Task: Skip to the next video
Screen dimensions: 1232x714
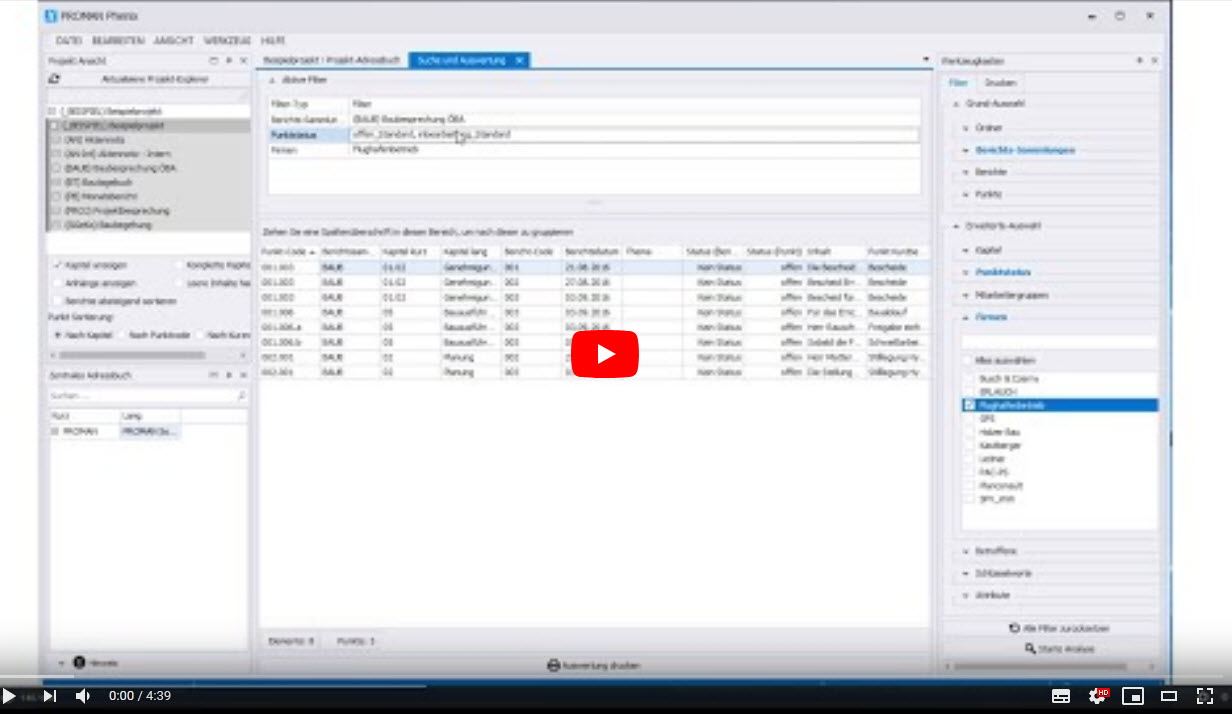Action: coord(49,696)
